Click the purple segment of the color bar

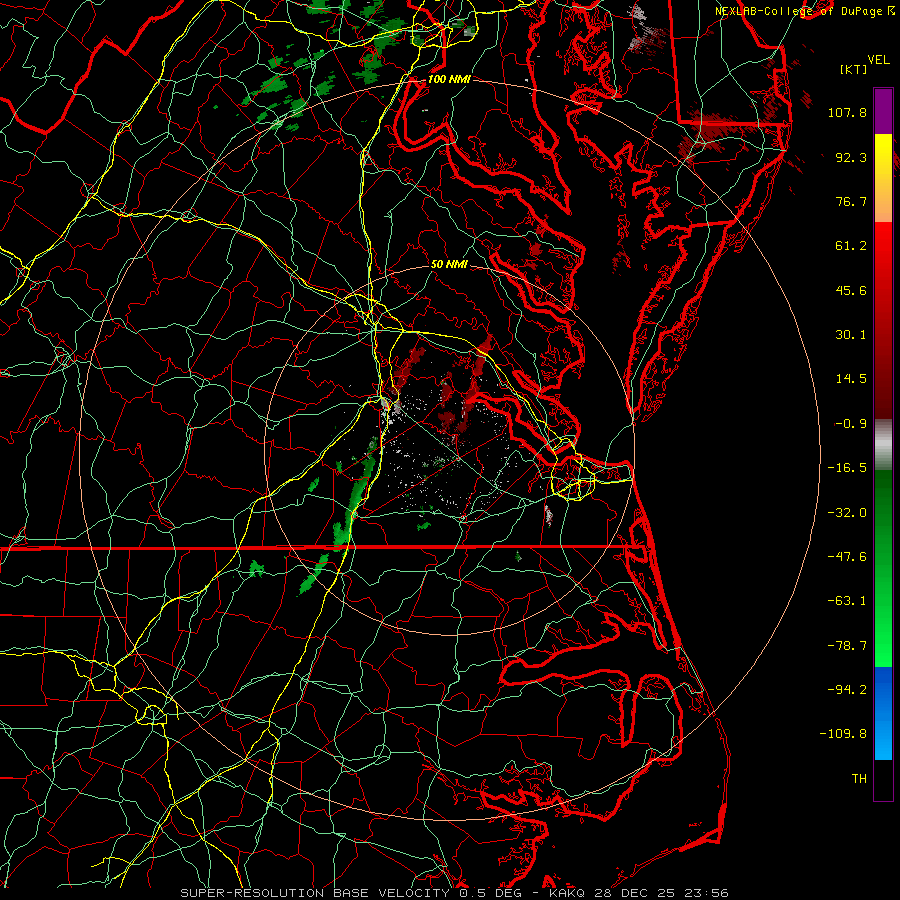[x=883, y=111]
